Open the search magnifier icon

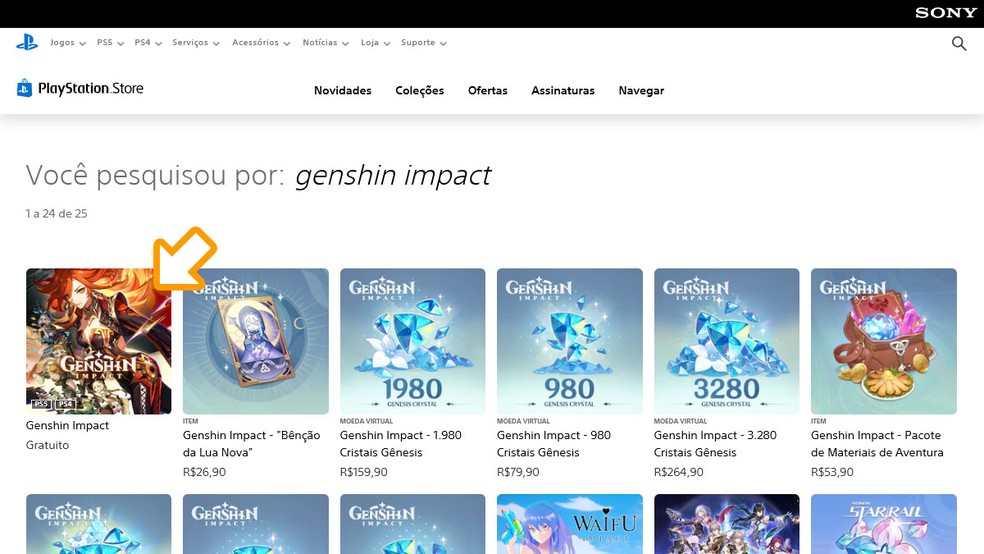coord(959,43)
